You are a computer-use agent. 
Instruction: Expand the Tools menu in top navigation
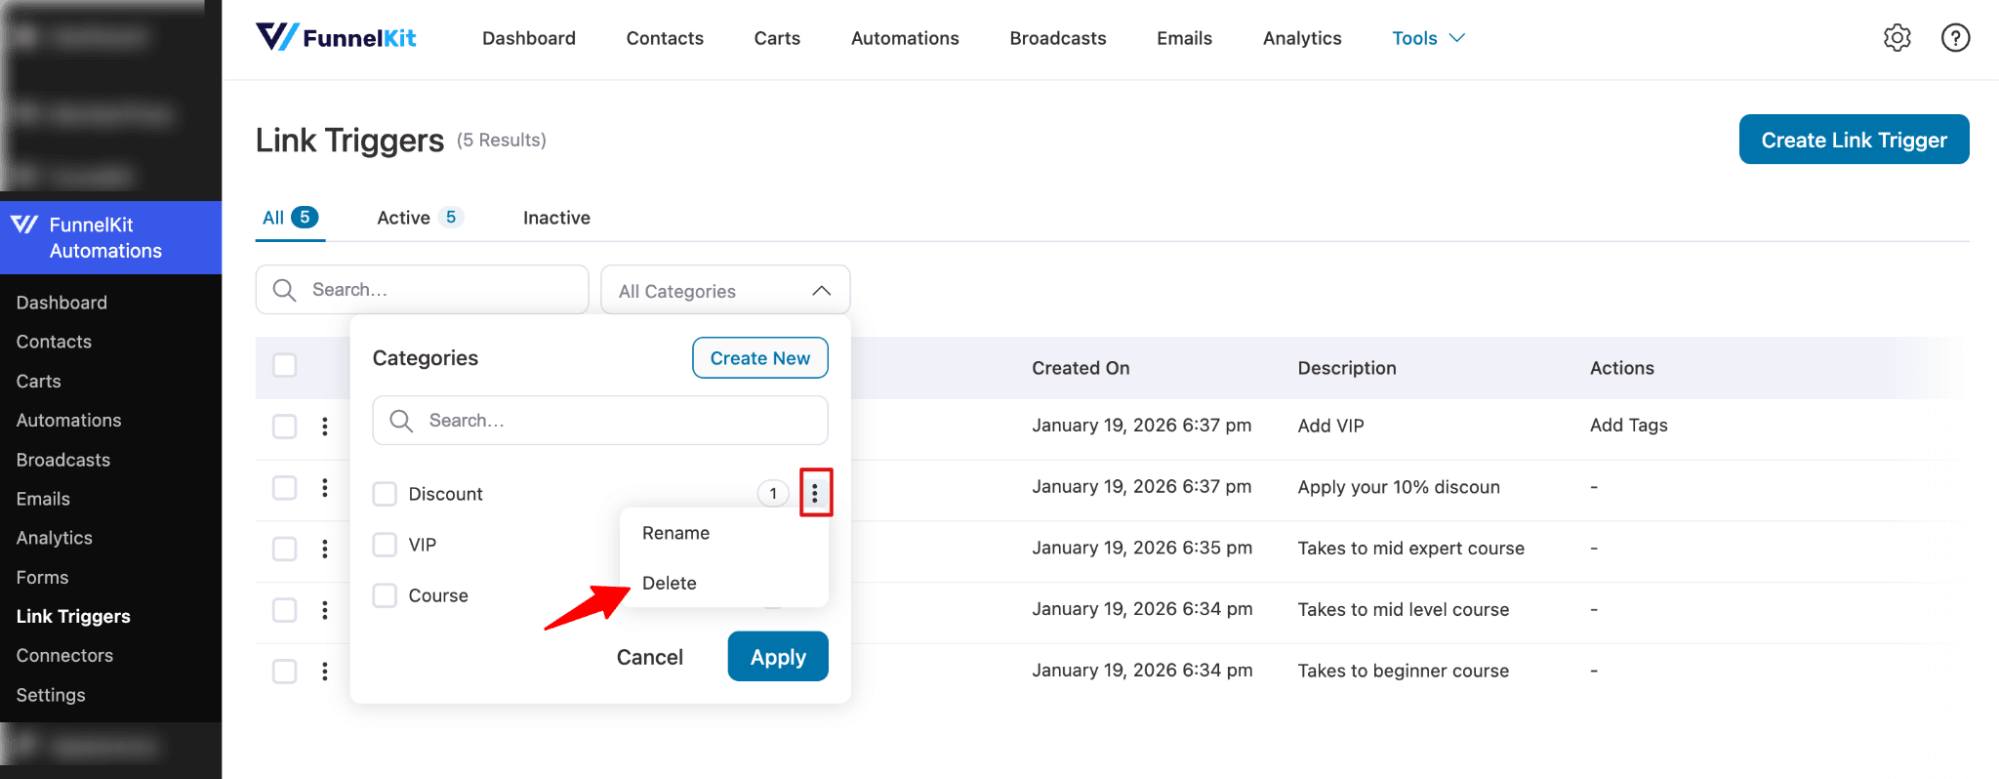pos(1427,38)
